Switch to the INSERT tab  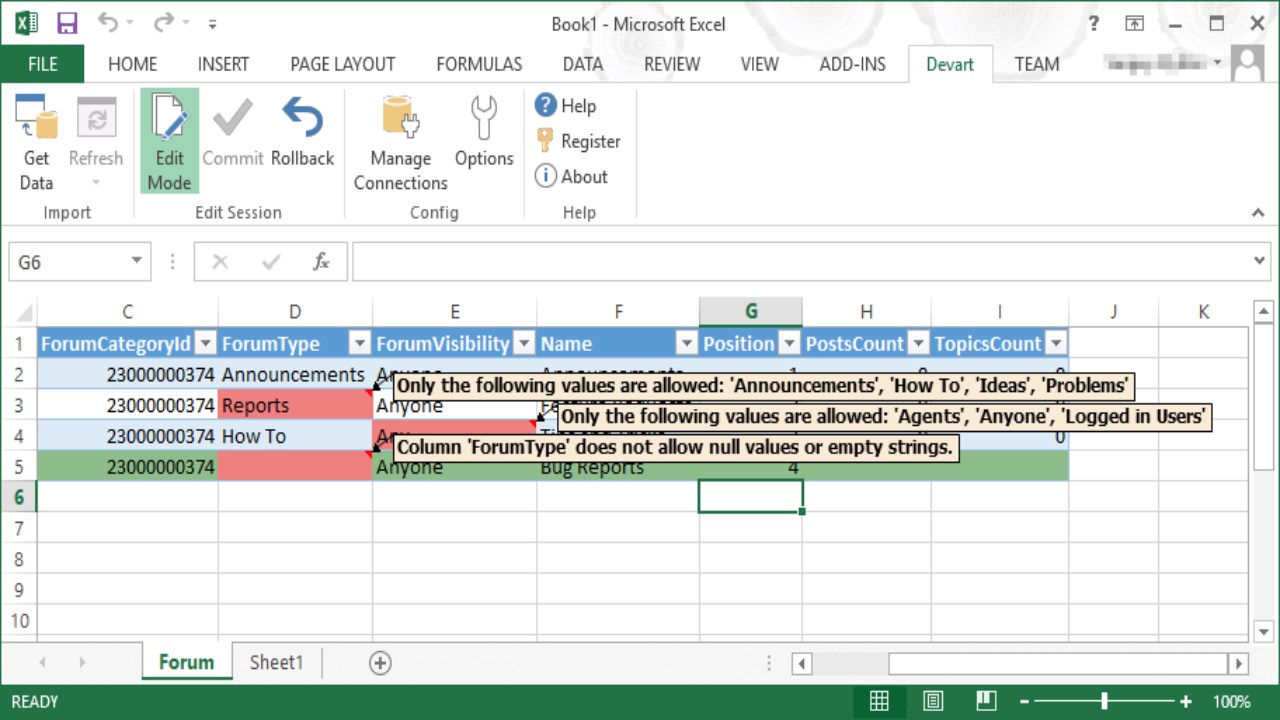pos(223,64)
